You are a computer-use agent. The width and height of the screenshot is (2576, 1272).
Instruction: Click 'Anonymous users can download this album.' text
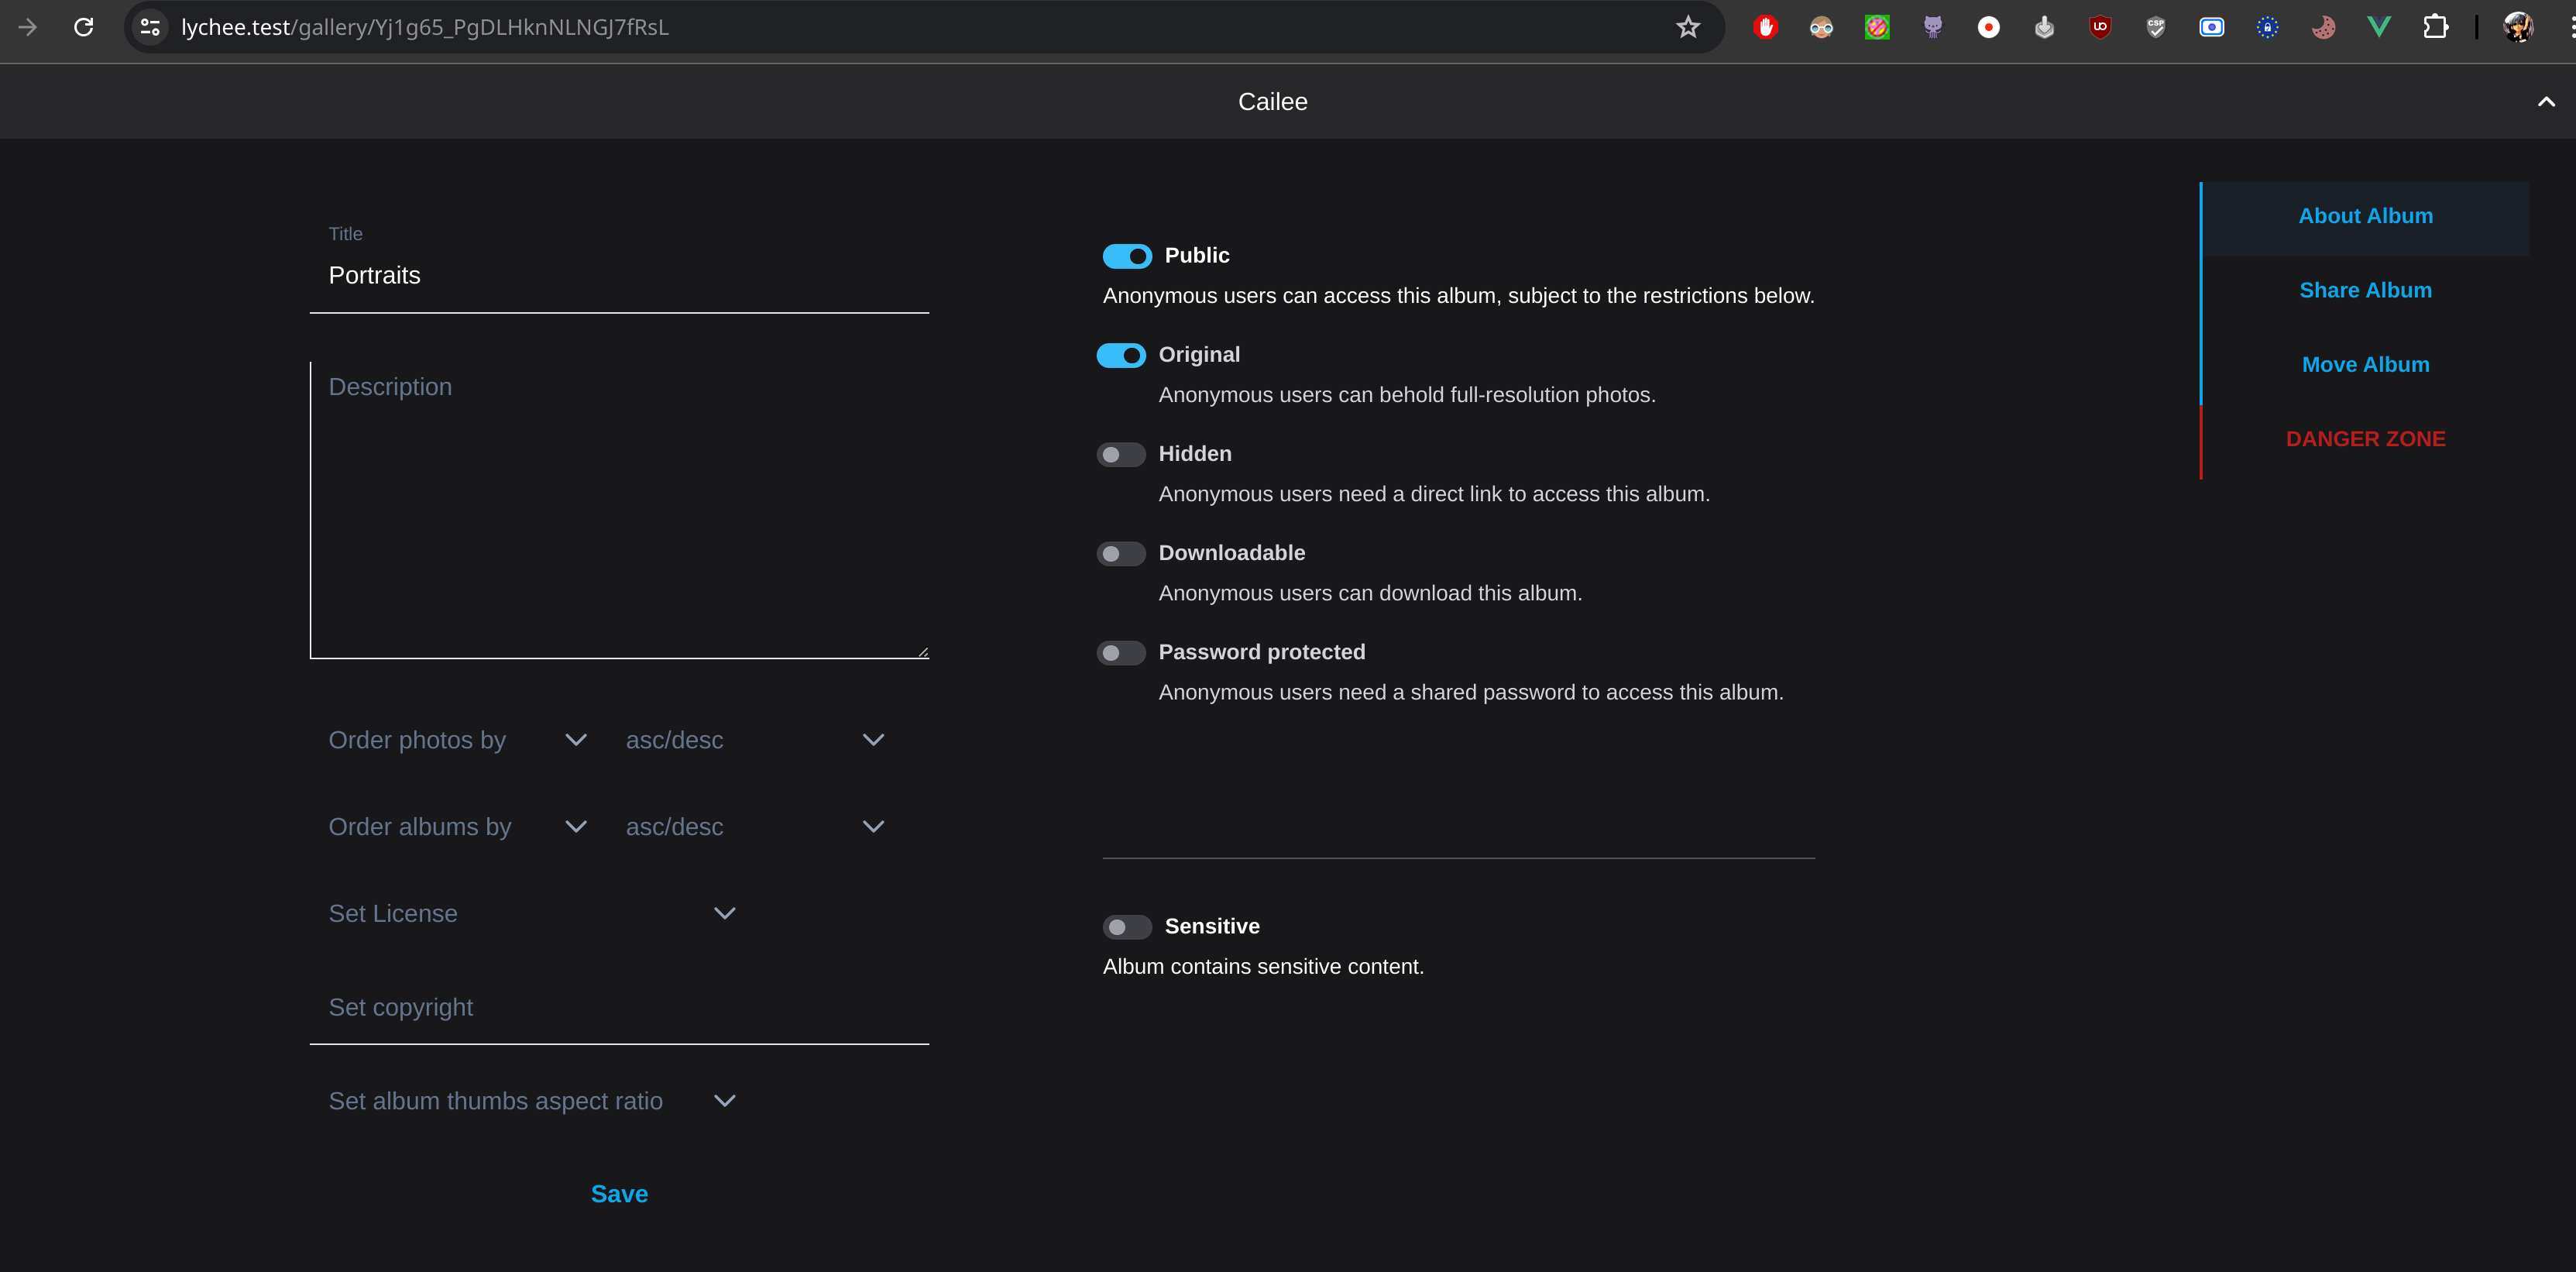[x=1370, y=593]
